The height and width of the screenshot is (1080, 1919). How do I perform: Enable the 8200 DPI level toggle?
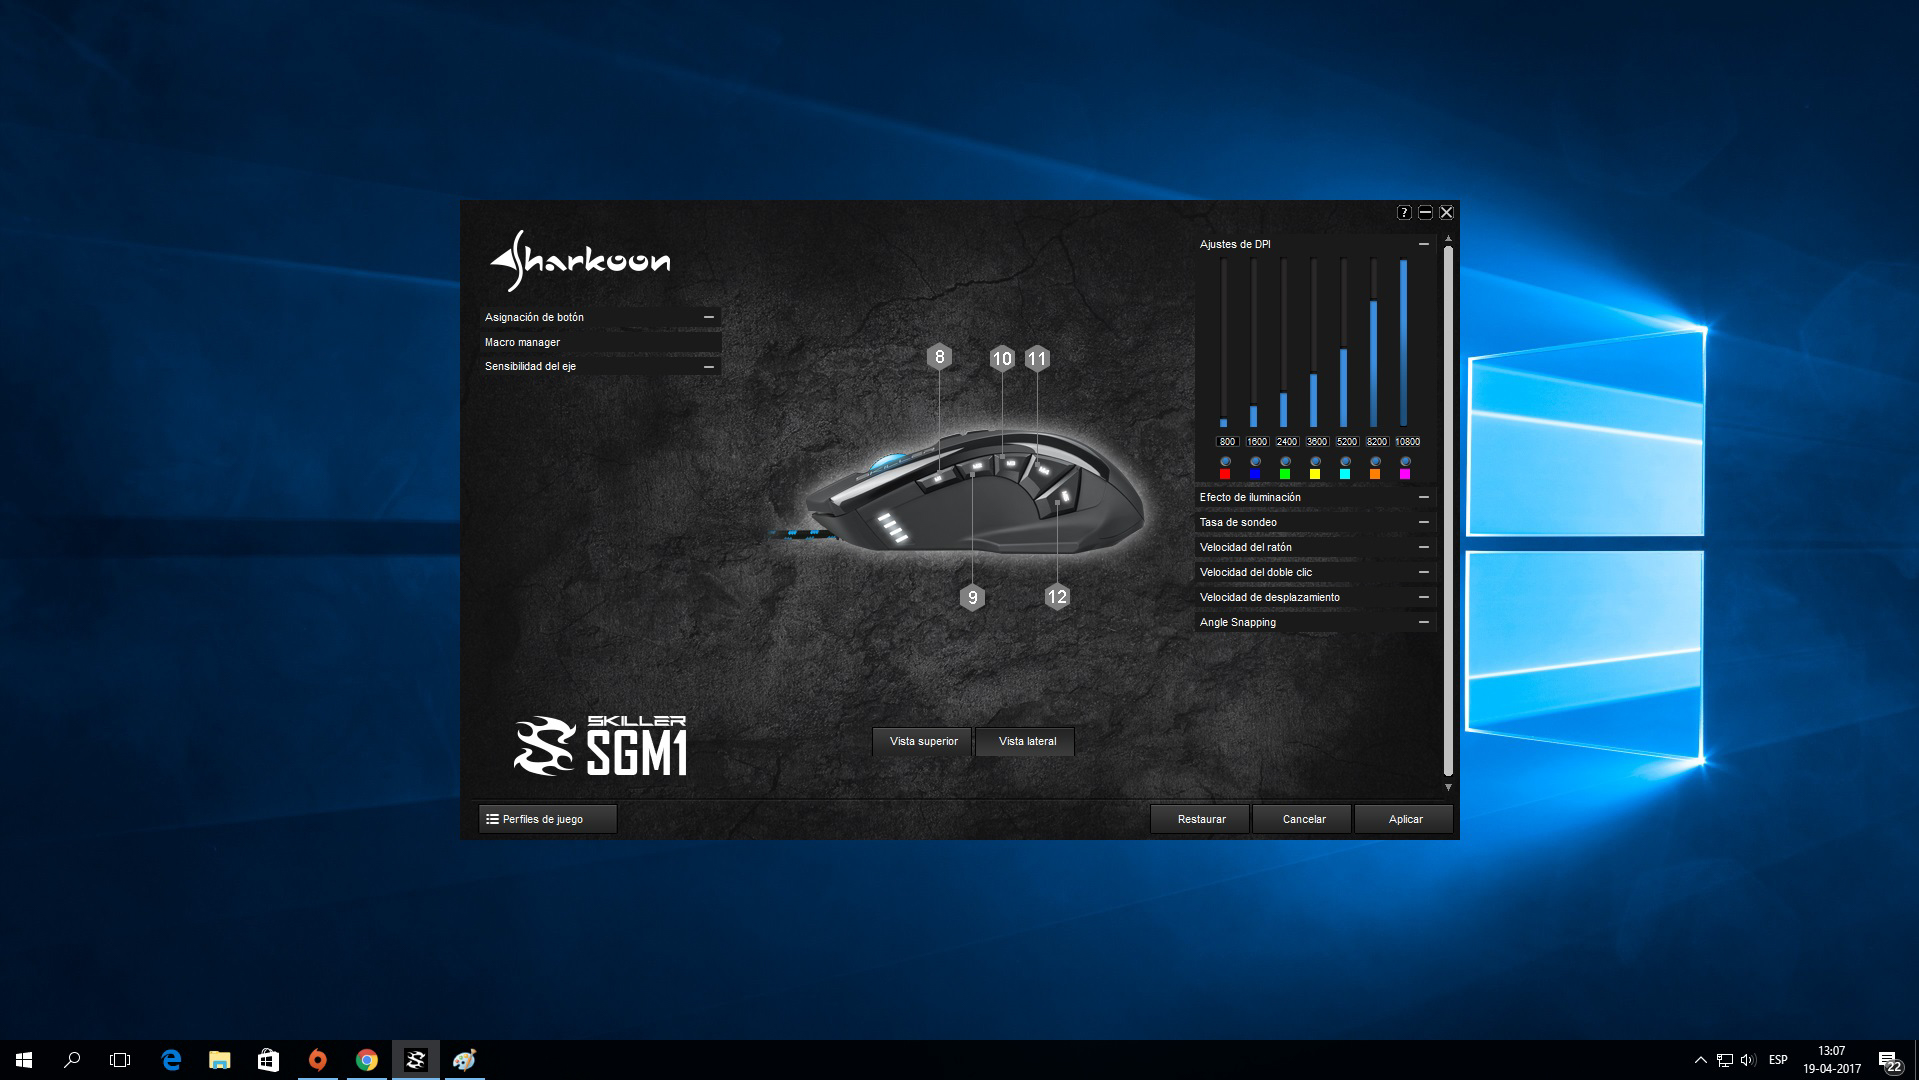(1375, 461)
